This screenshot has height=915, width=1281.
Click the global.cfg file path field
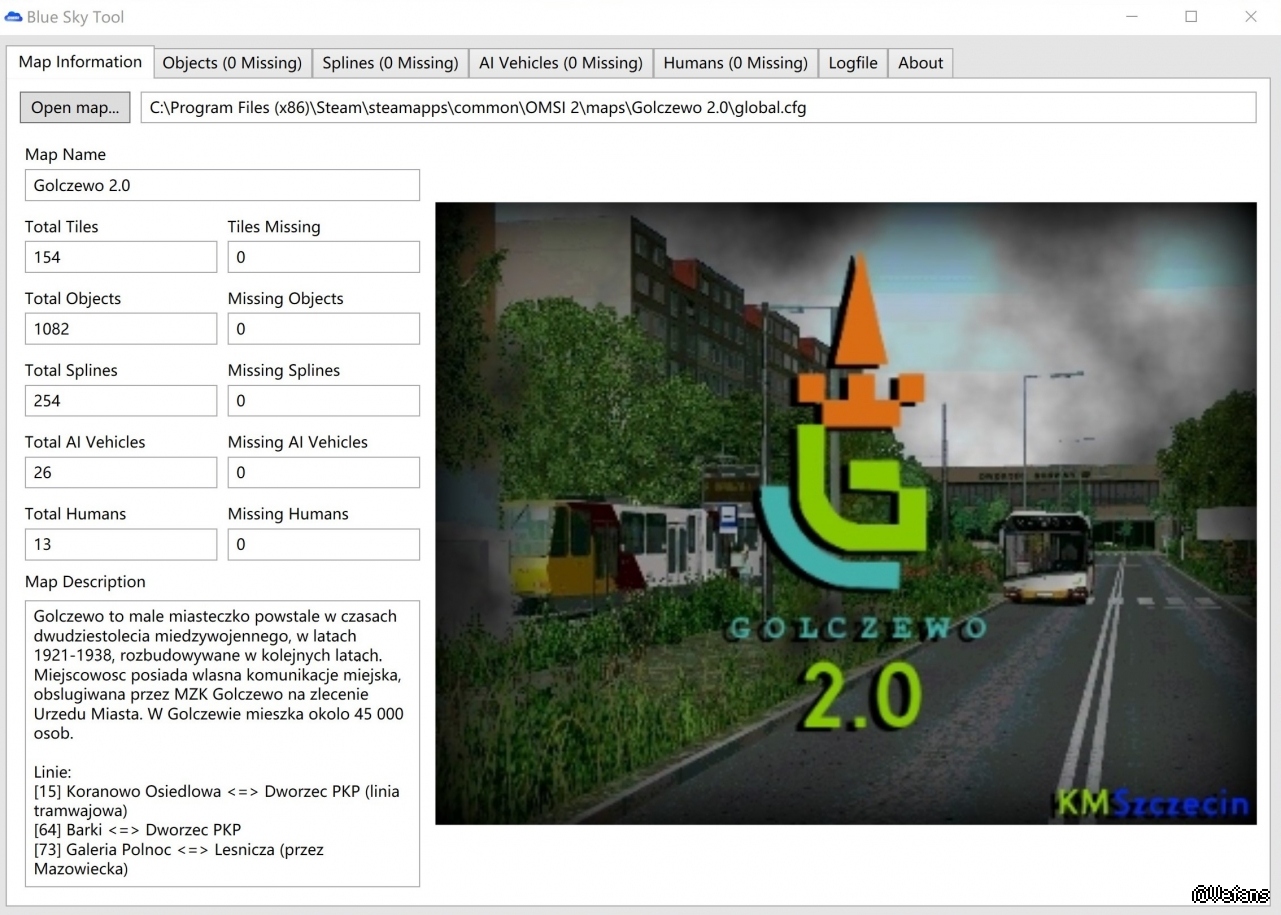click(x=697, y=108)
